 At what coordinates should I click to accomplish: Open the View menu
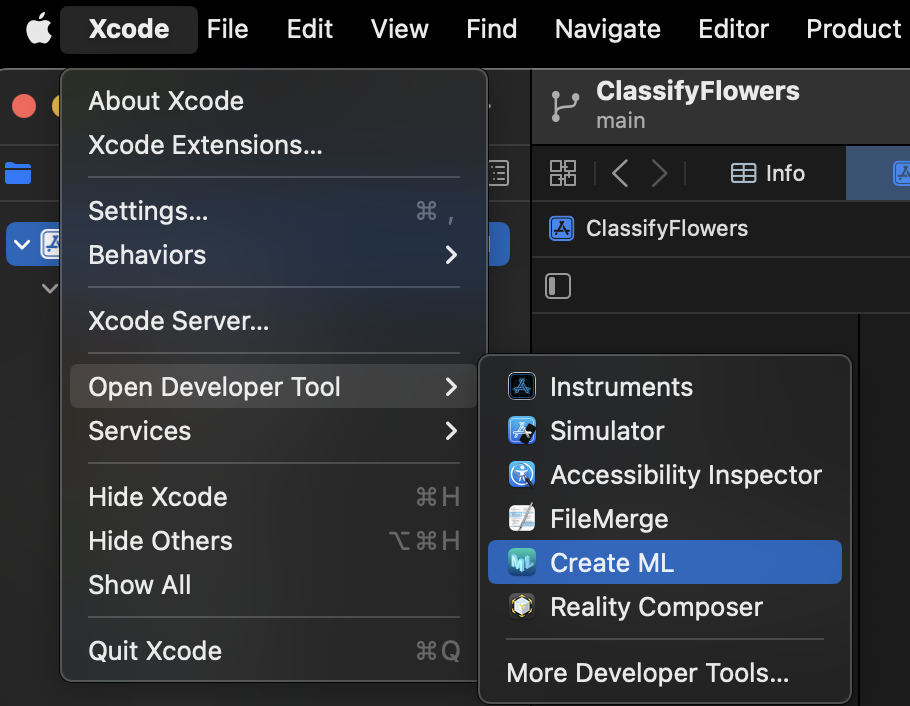coord(399,29)
